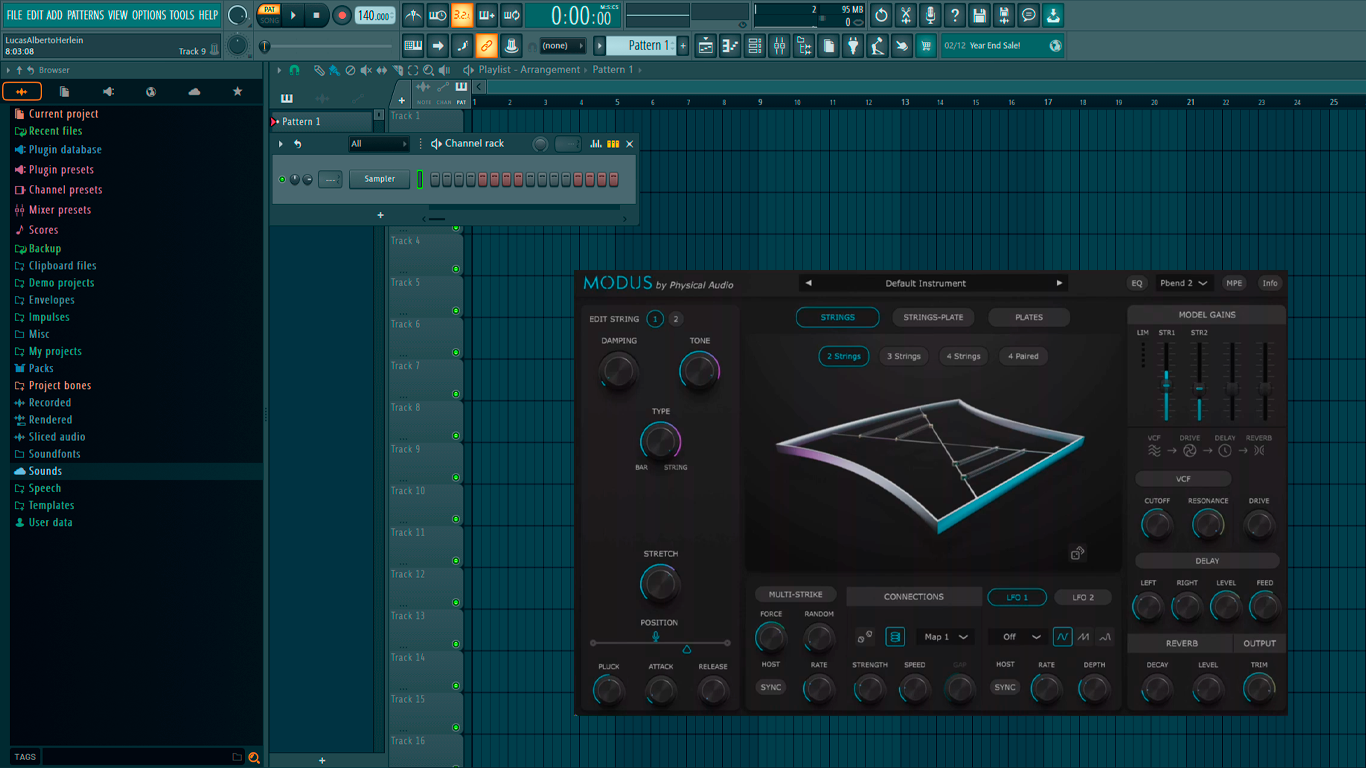
Task: Click the undo history icon in toolbar
Action: point(881,15)
